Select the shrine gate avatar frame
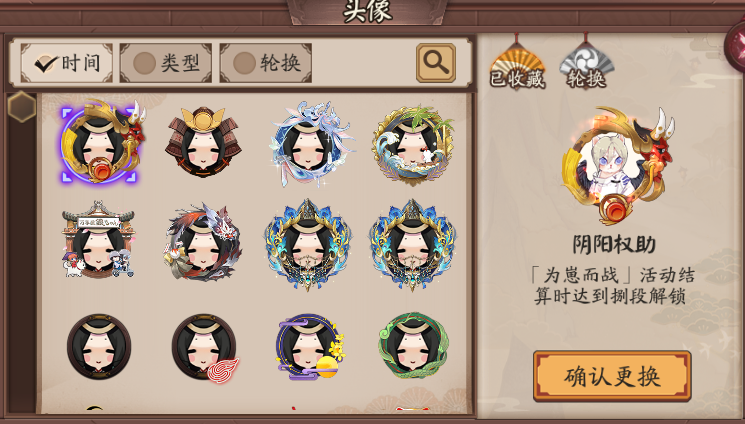 (98, 239)
